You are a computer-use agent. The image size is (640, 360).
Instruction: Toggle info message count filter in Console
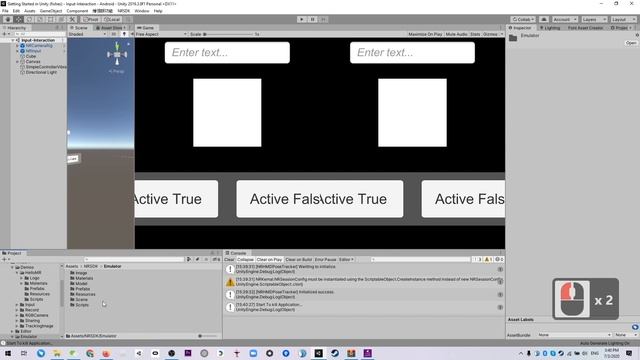click(x=478, y=259)
